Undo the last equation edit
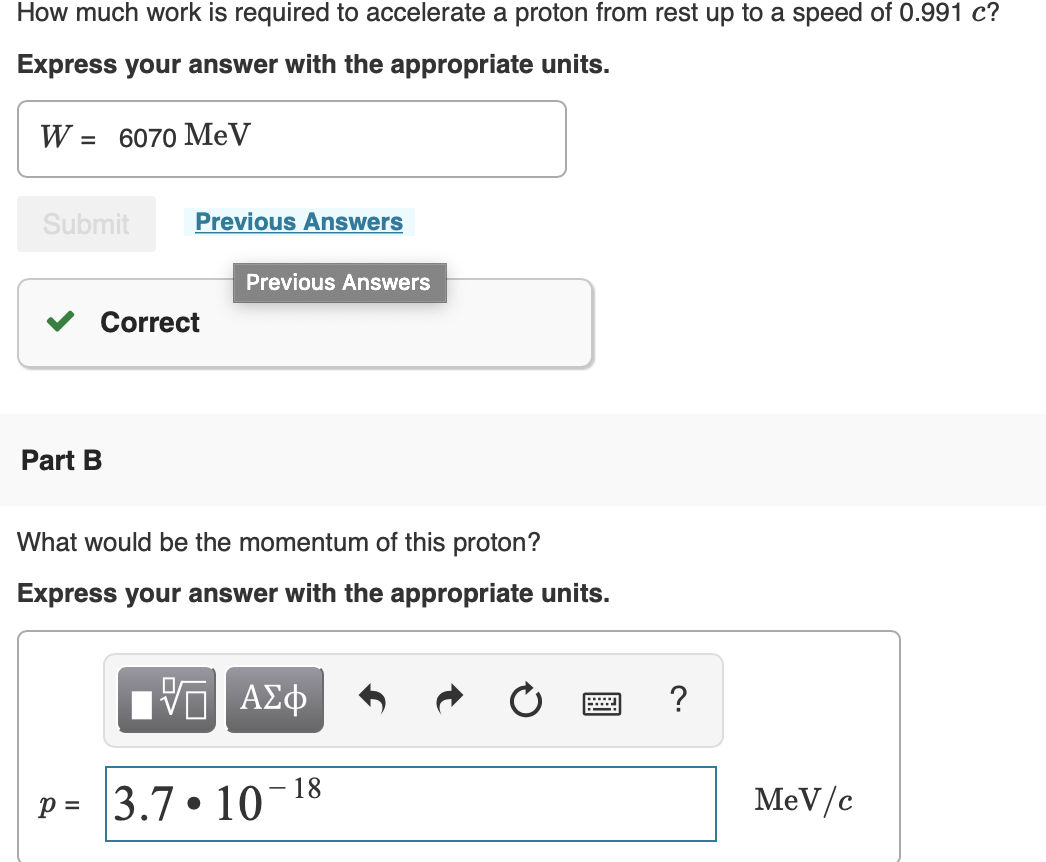 pyautogui.click(x=372, y=700)
